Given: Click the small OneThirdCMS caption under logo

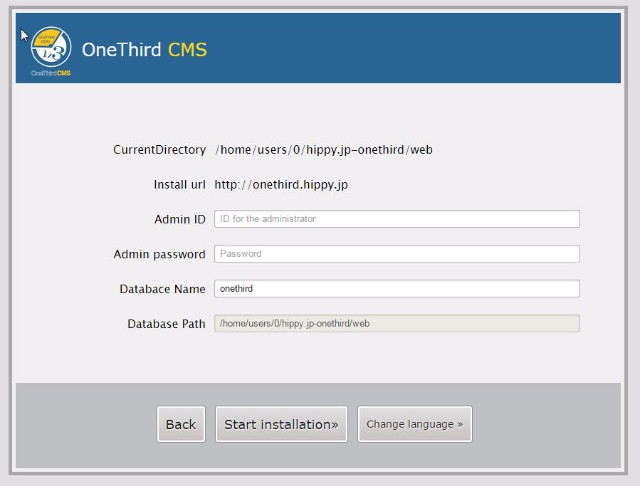Looking at the screenshot, I should coord(51,73).
